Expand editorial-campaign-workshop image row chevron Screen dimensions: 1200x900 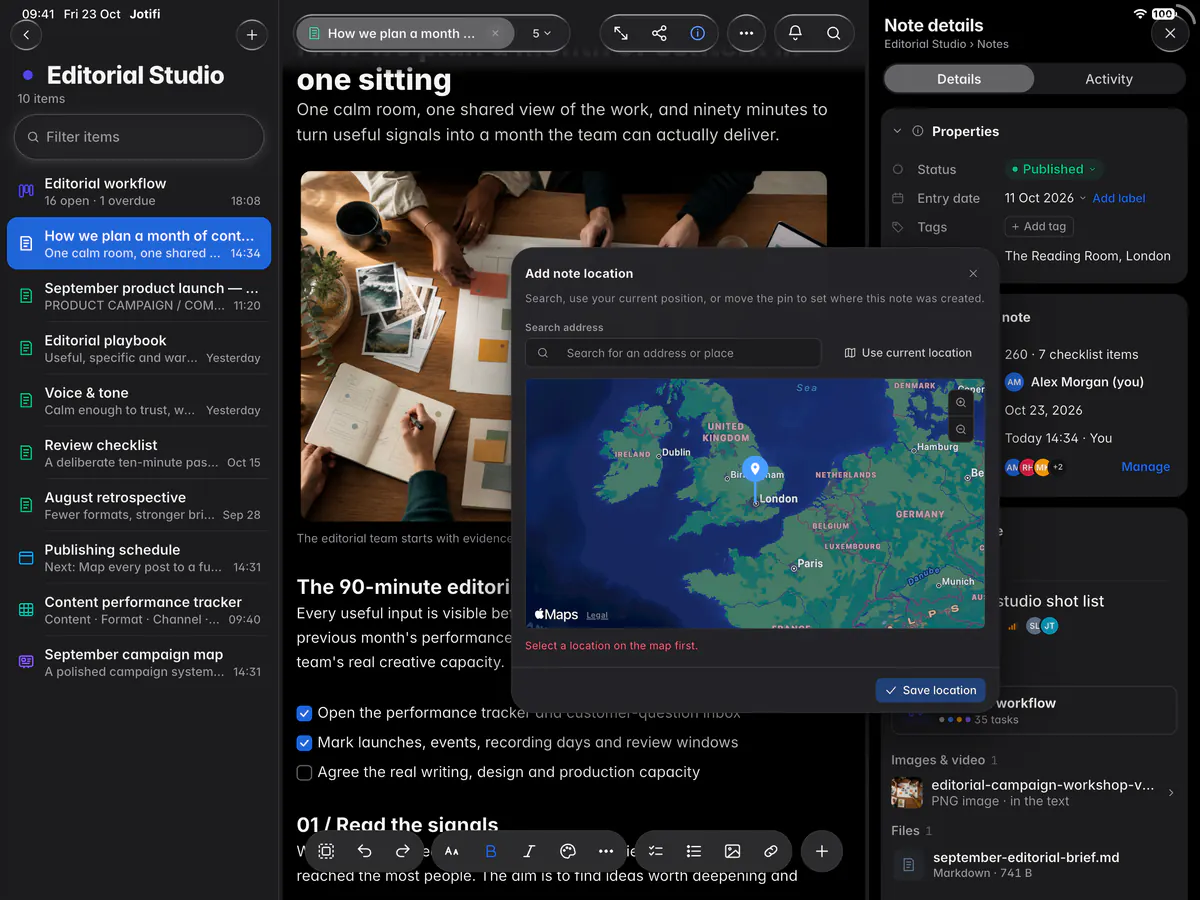click(1171, 793)
